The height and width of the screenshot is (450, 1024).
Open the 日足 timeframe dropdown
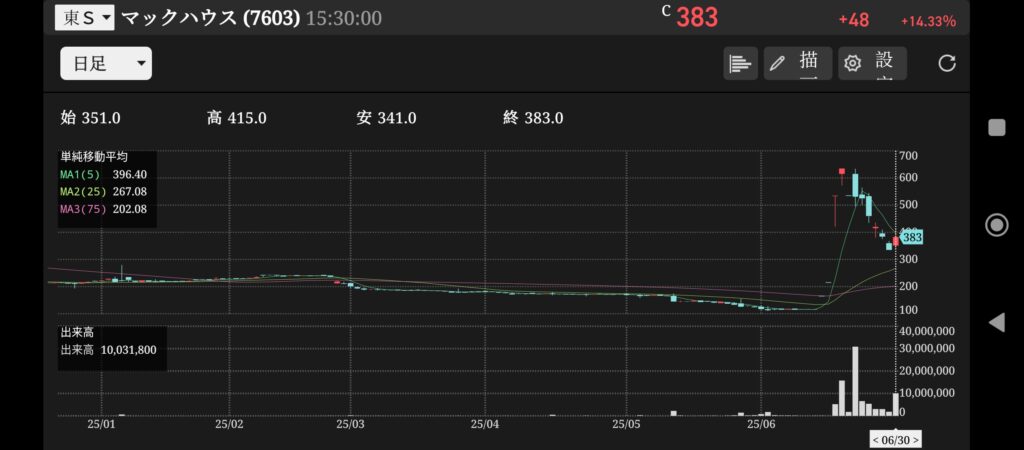tap(106, 63)
